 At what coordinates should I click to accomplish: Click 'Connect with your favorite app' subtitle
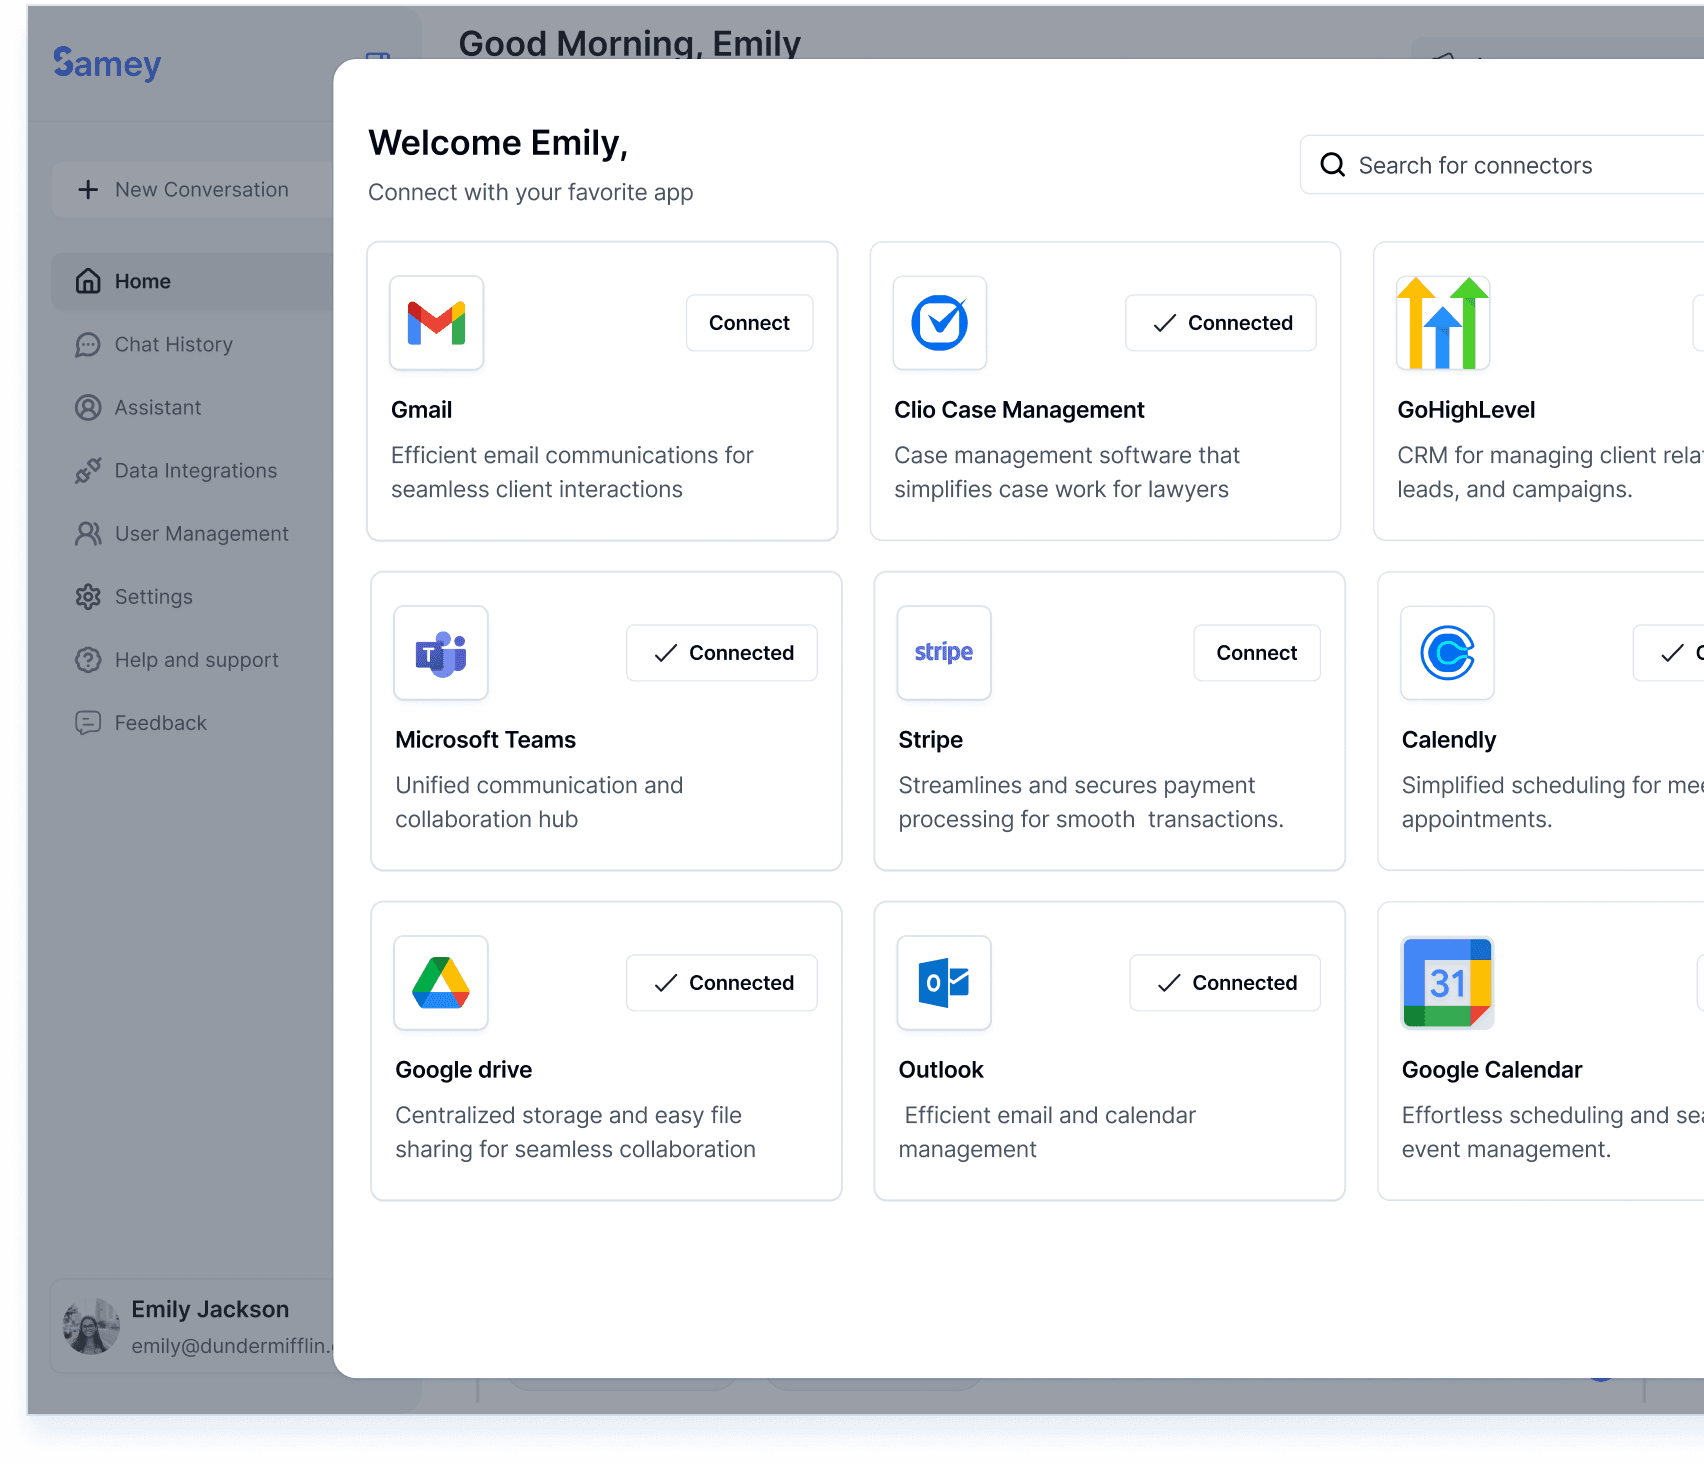530,192
